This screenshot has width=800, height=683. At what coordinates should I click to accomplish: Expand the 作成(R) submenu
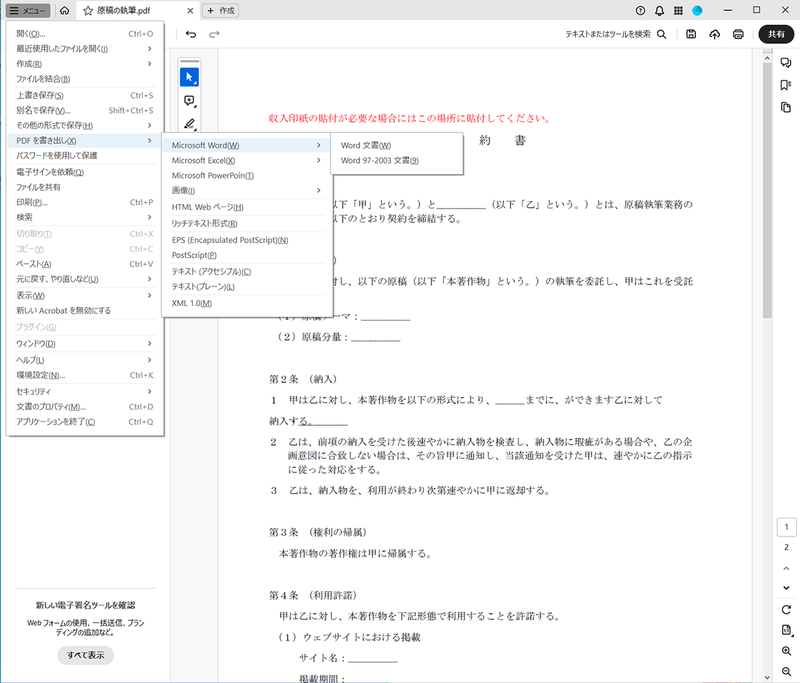[x=85, y=64]
